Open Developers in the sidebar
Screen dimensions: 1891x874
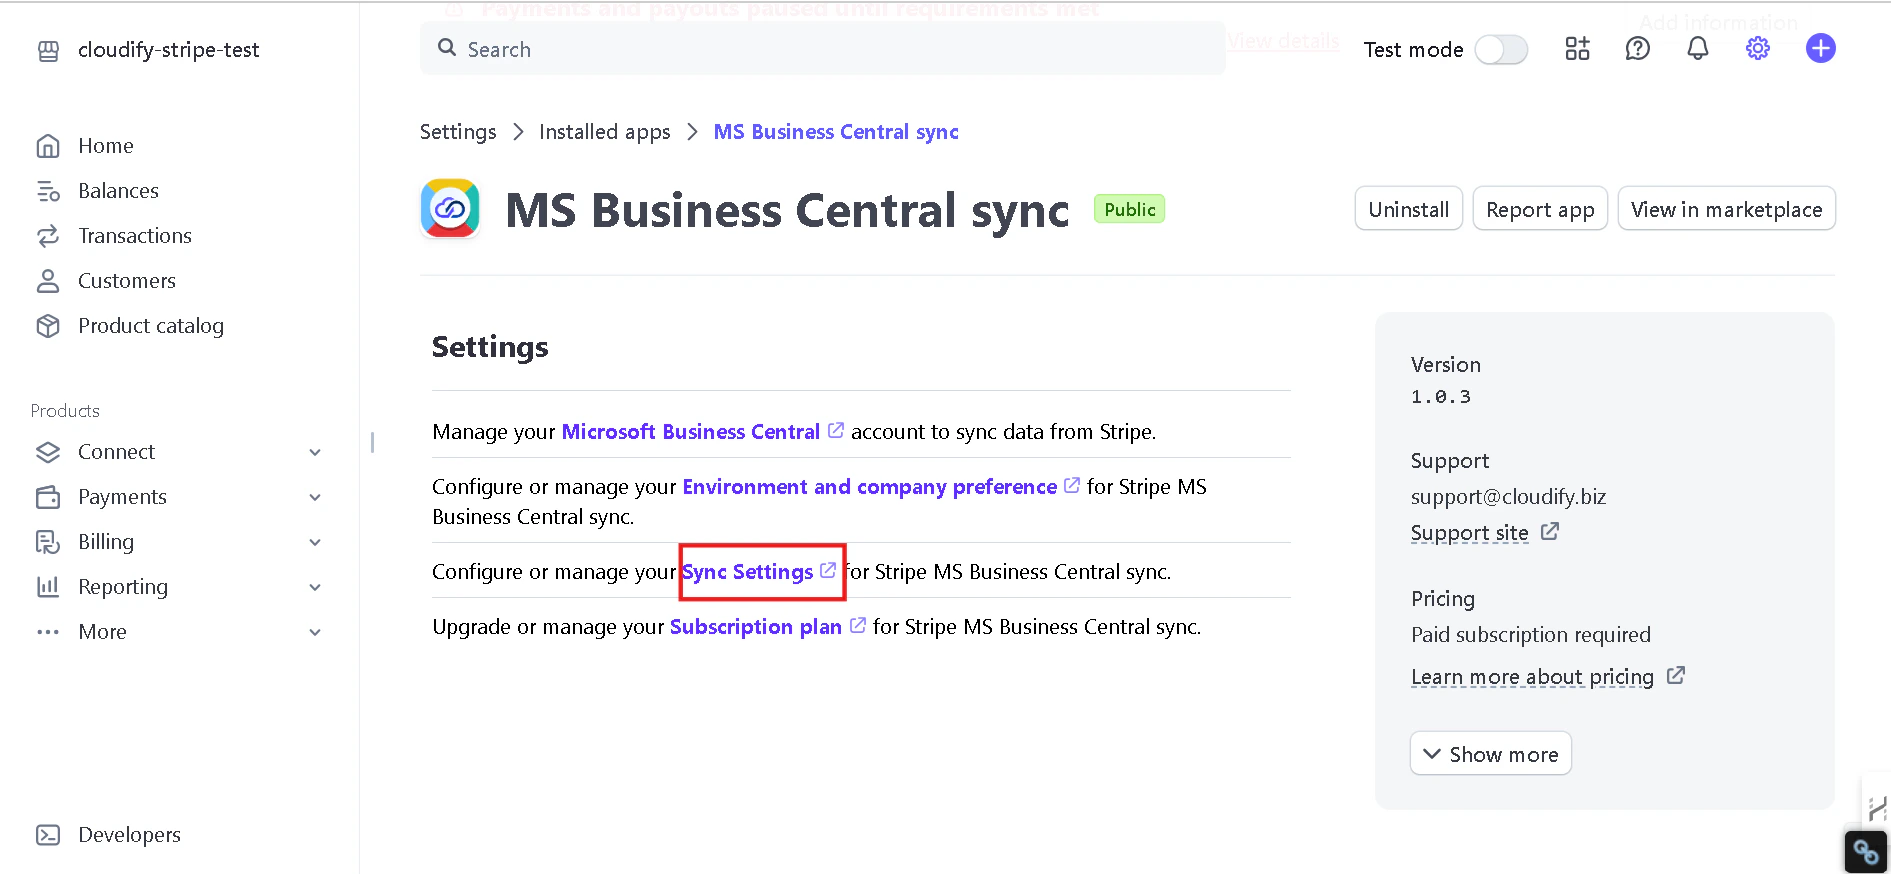coord(130,835)
